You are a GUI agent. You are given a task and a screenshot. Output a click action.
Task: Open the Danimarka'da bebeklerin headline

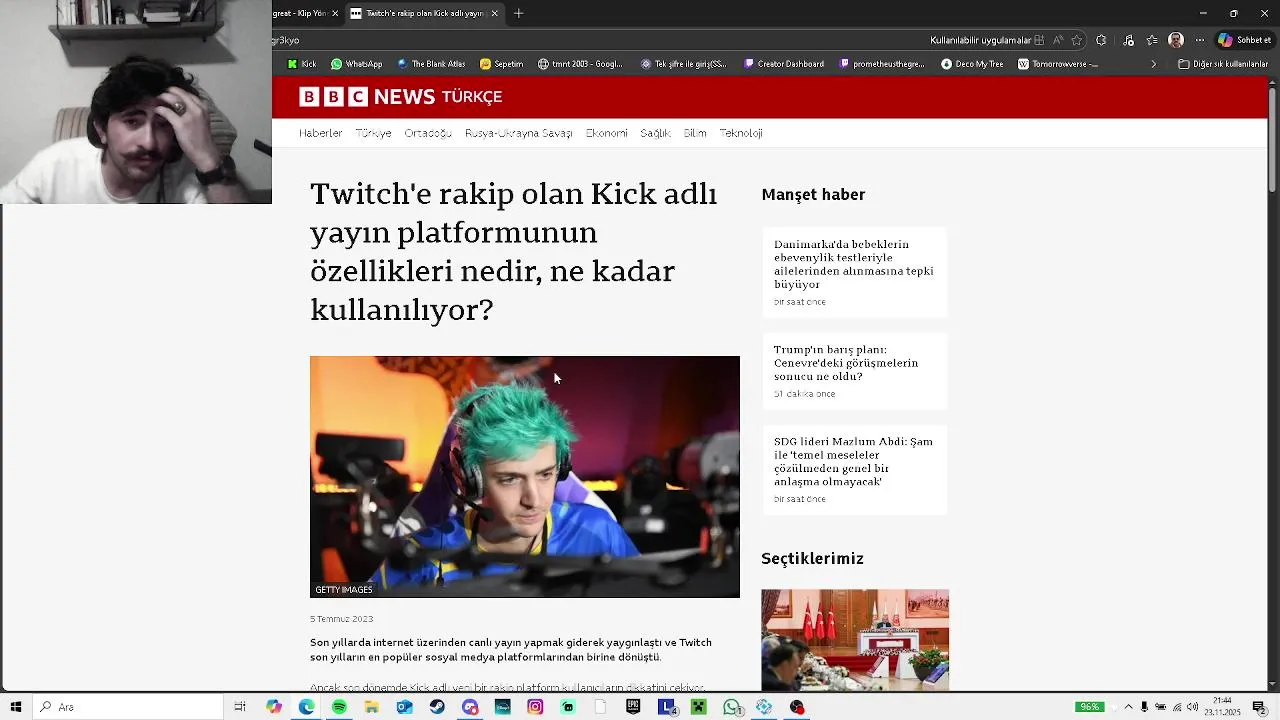854,264
